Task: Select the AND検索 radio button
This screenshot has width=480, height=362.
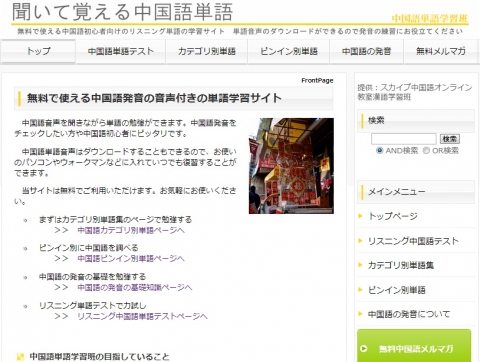Action: [x=379, y=150]
